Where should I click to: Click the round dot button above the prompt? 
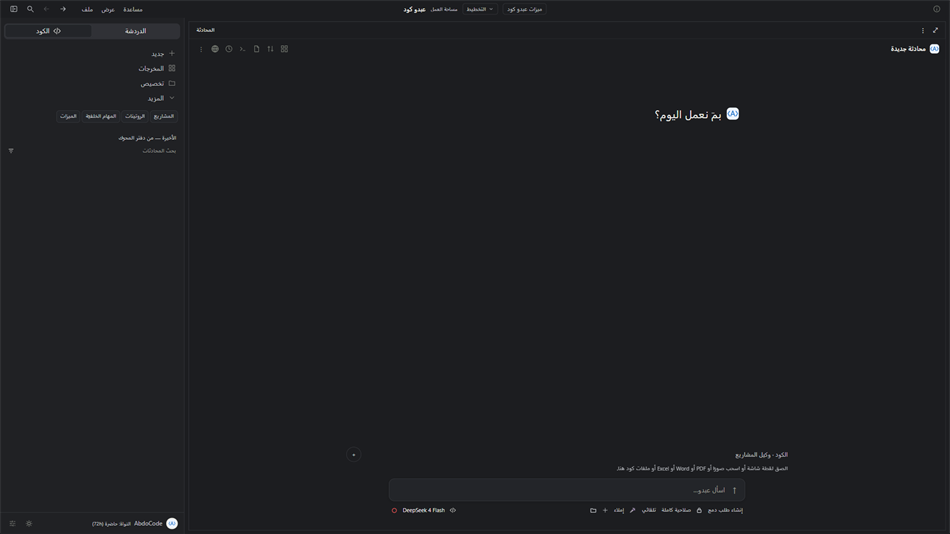click(354, 455)
